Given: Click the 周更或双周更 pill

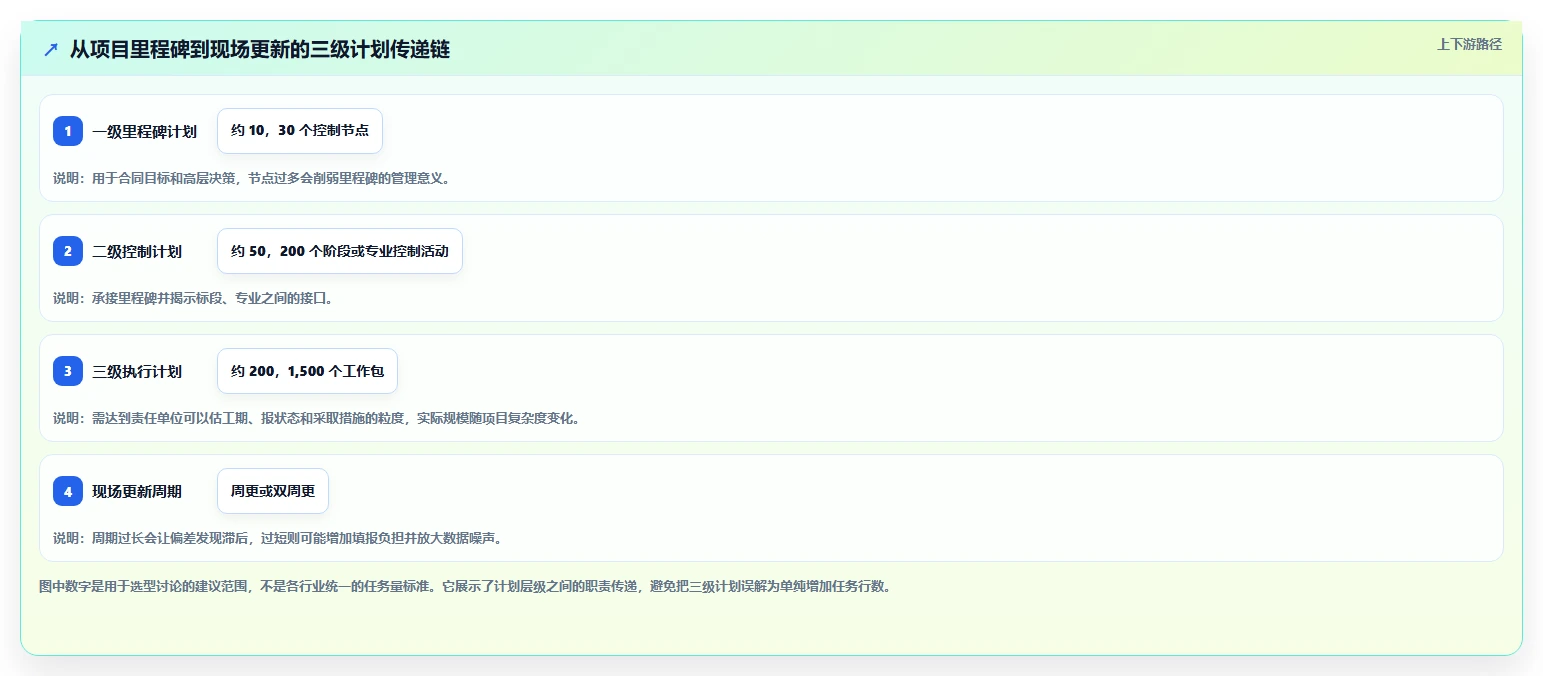Looking at the screenshot, I should [273, 491].
